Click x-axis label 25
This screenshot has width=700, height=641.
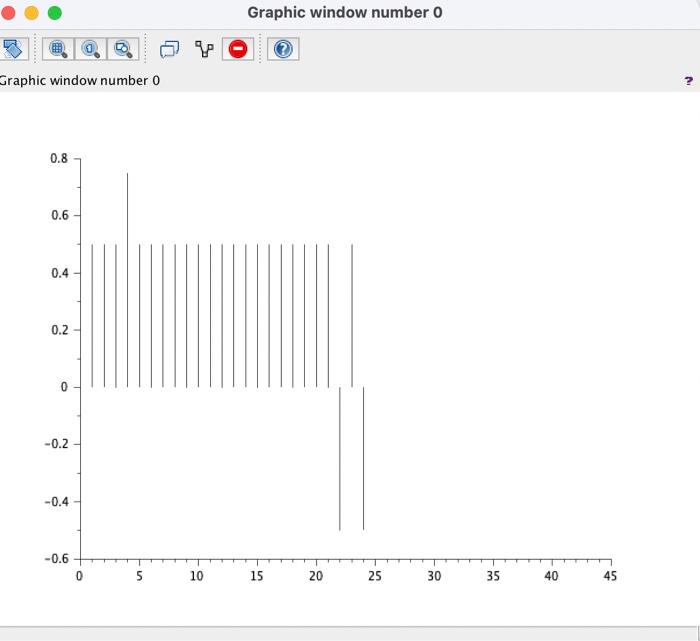tap(375, 576)
